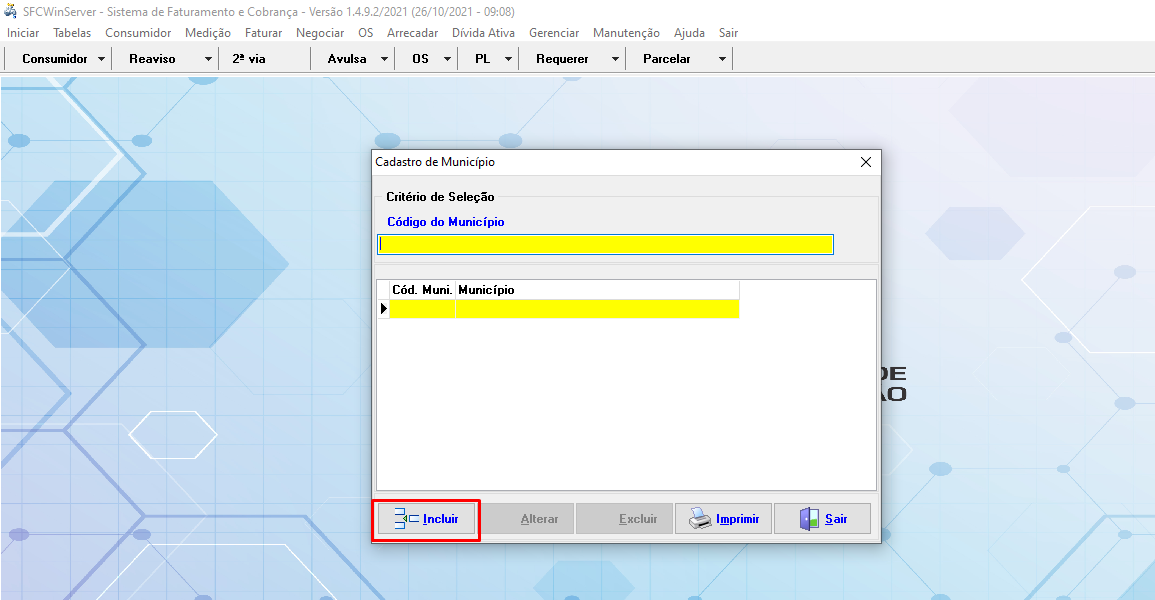Screen dimensions: 1155x600
Task: Open the Avulsa dropdown arrow
Action: pyautogui.click(x=384, y=59)
